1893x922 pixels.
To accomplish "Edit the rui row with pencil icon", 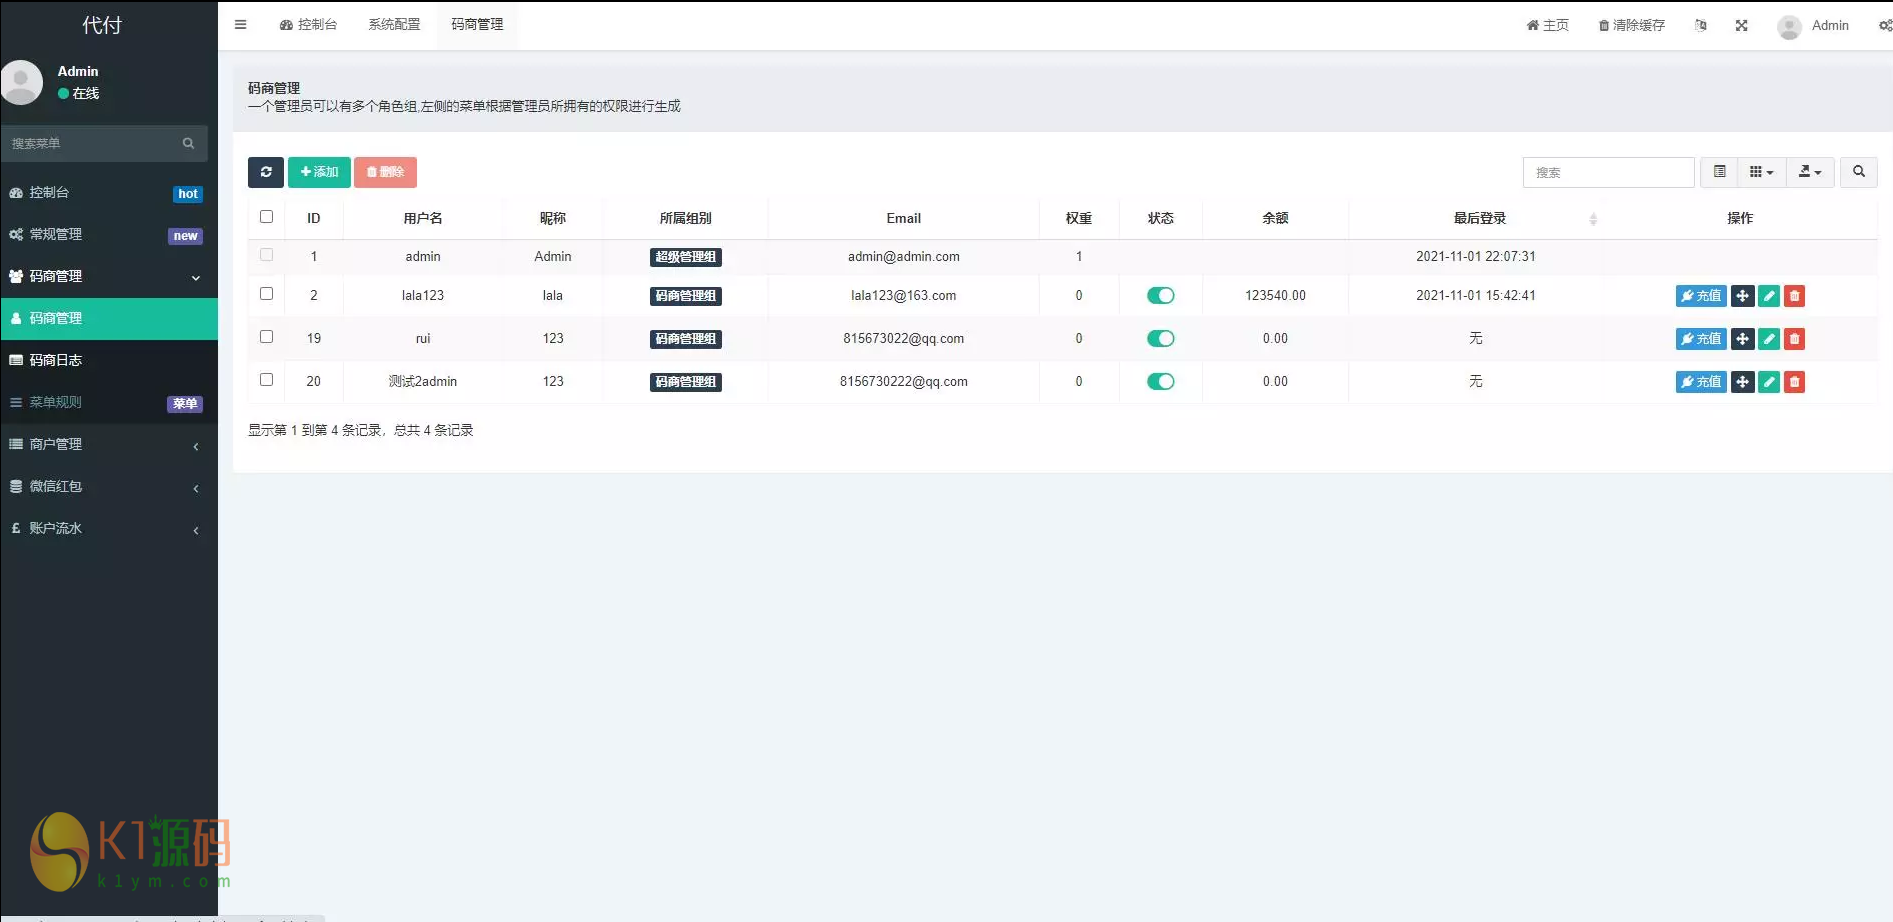I will click(x=1769, y=339).
